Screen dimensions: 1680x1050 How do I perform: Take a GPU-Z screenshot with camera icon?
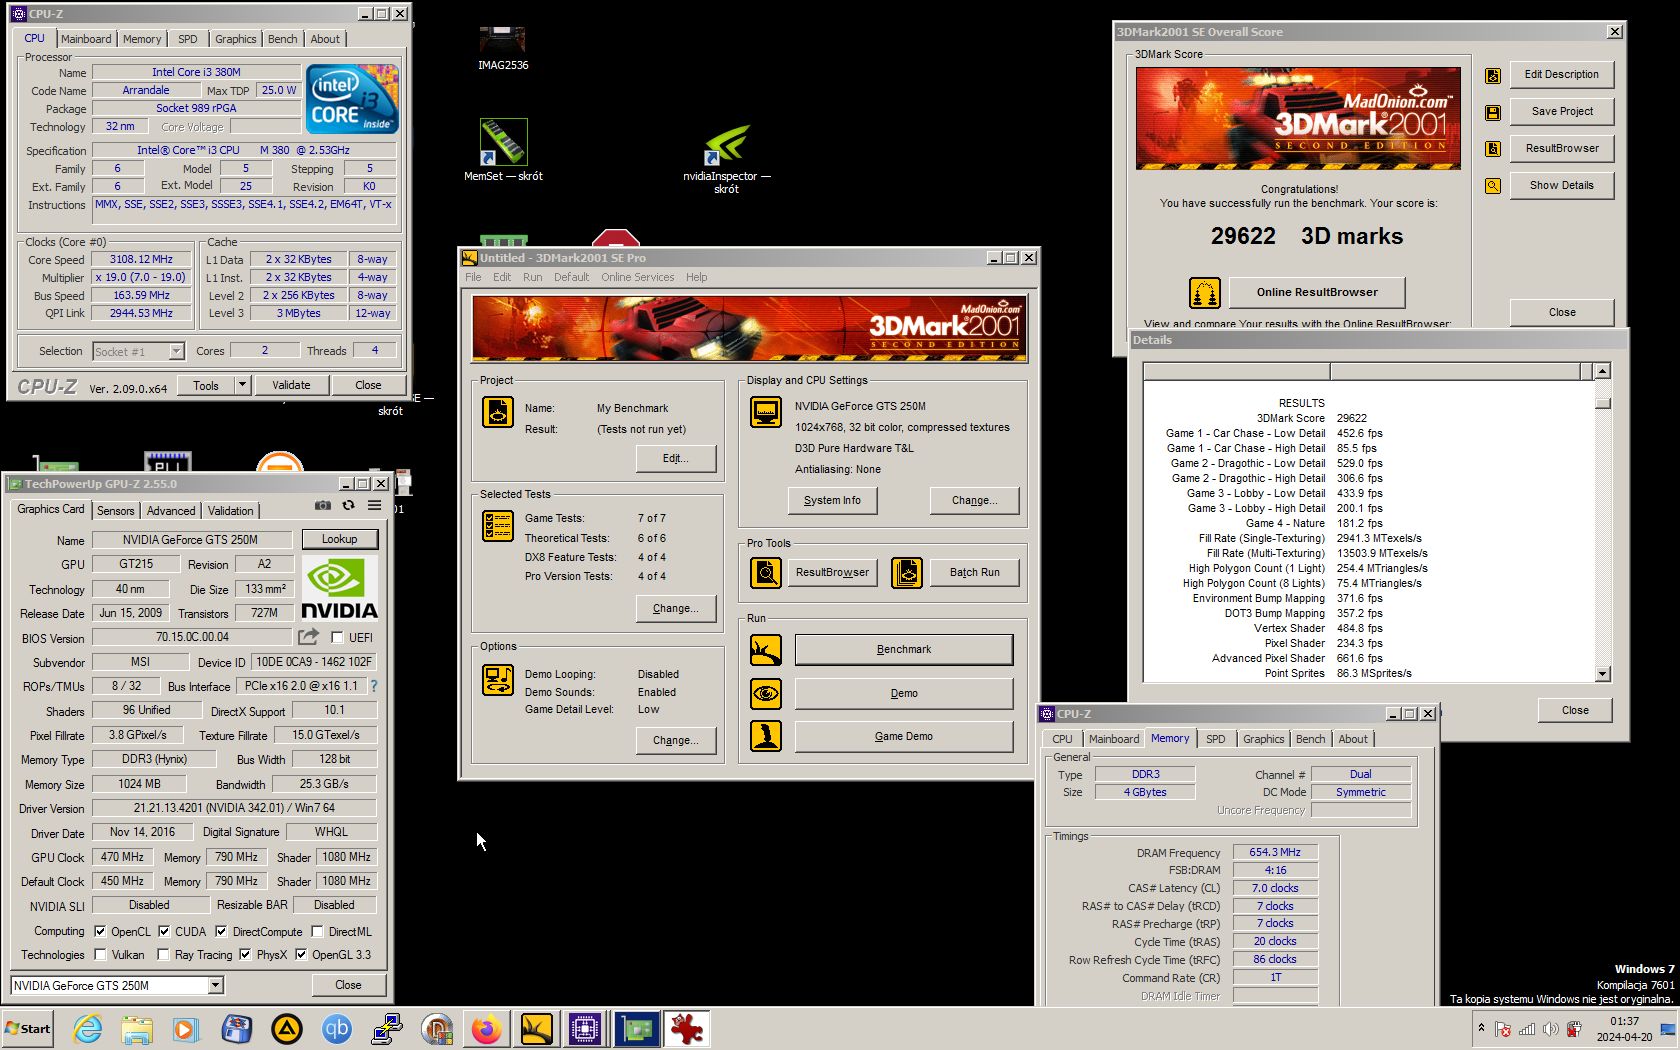pyautogui.click(x=323, y=506)
